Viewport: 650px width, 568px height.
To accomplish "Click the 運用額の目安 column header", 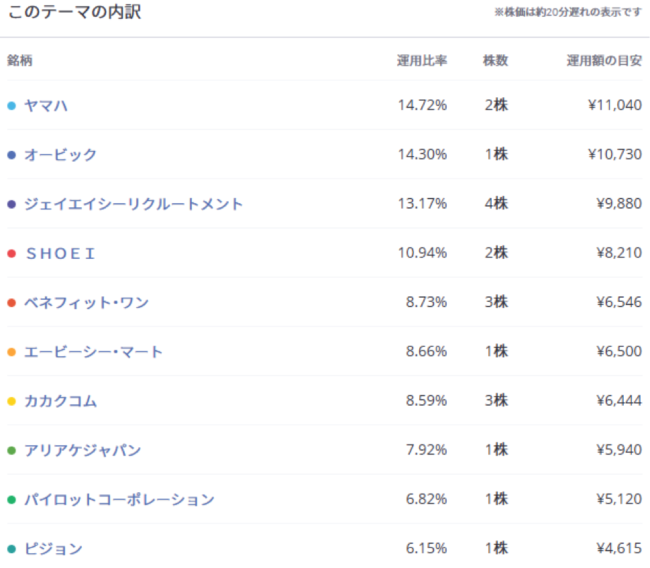I will coord(604,60).
